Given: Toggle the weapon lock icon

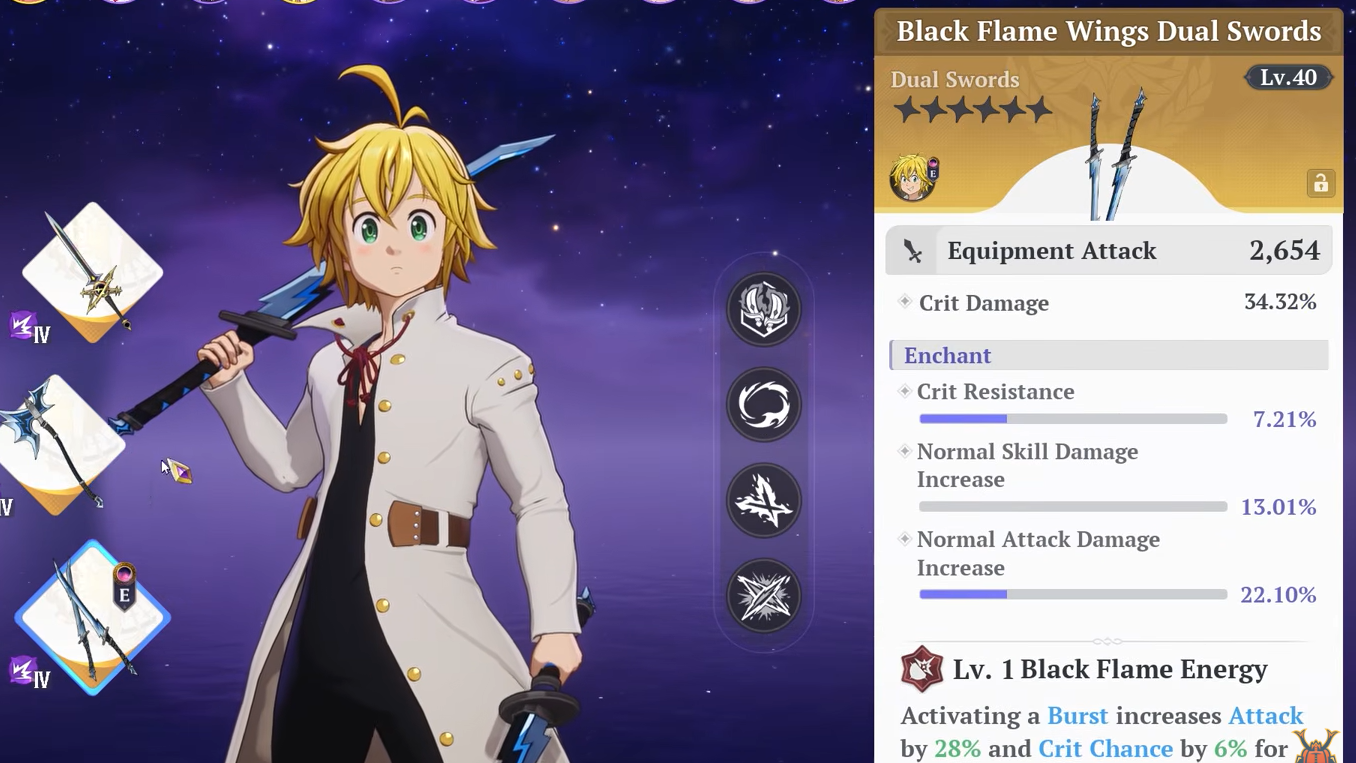Looking at the screenshot, I should point(1320,183).
